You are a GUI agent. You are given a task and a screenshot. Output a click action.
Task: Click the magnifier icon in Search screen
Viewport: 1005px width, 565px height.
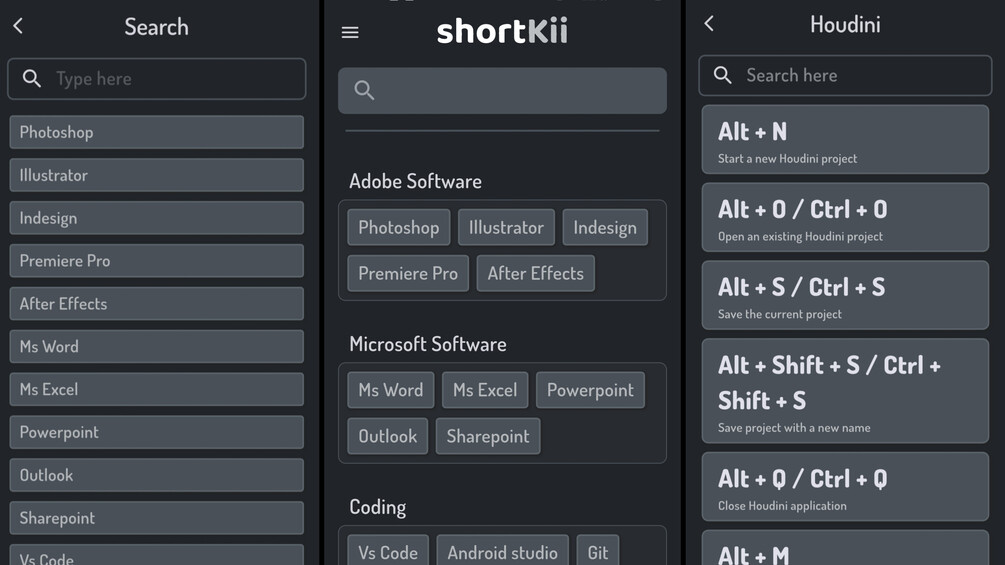coord(32,79)
